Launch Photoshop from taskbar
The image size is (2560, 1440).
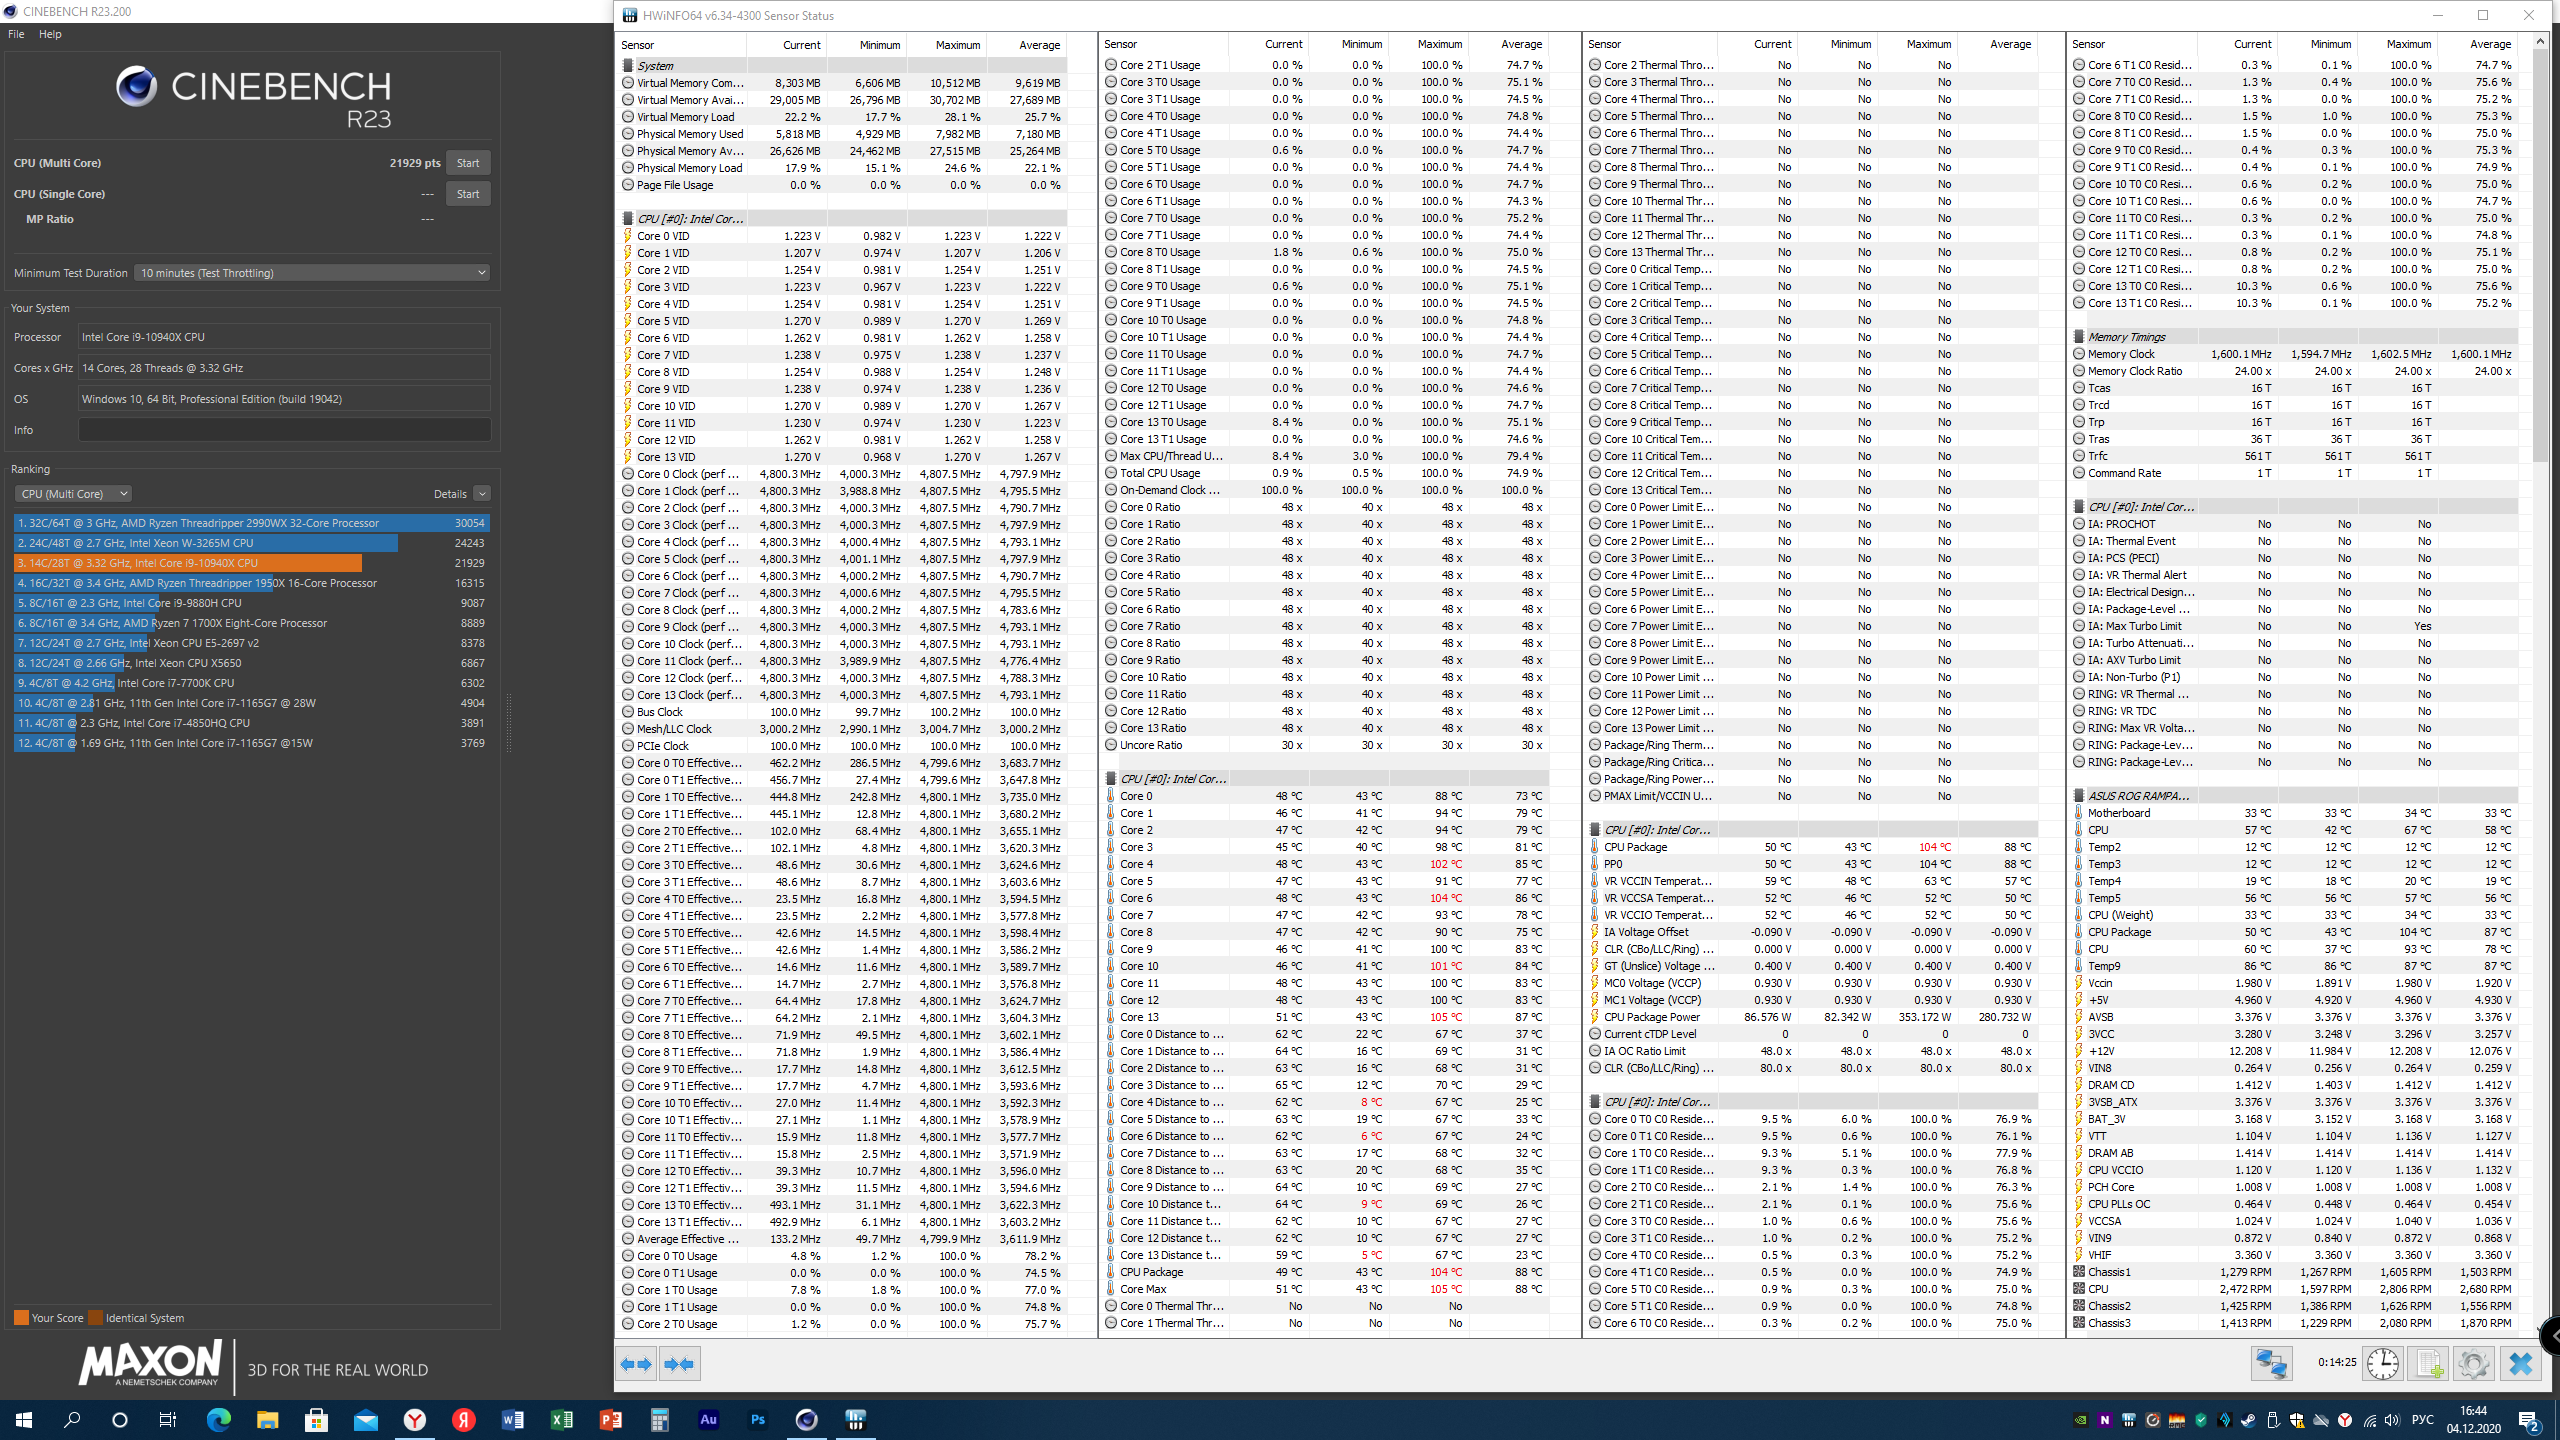[757, 1420]
